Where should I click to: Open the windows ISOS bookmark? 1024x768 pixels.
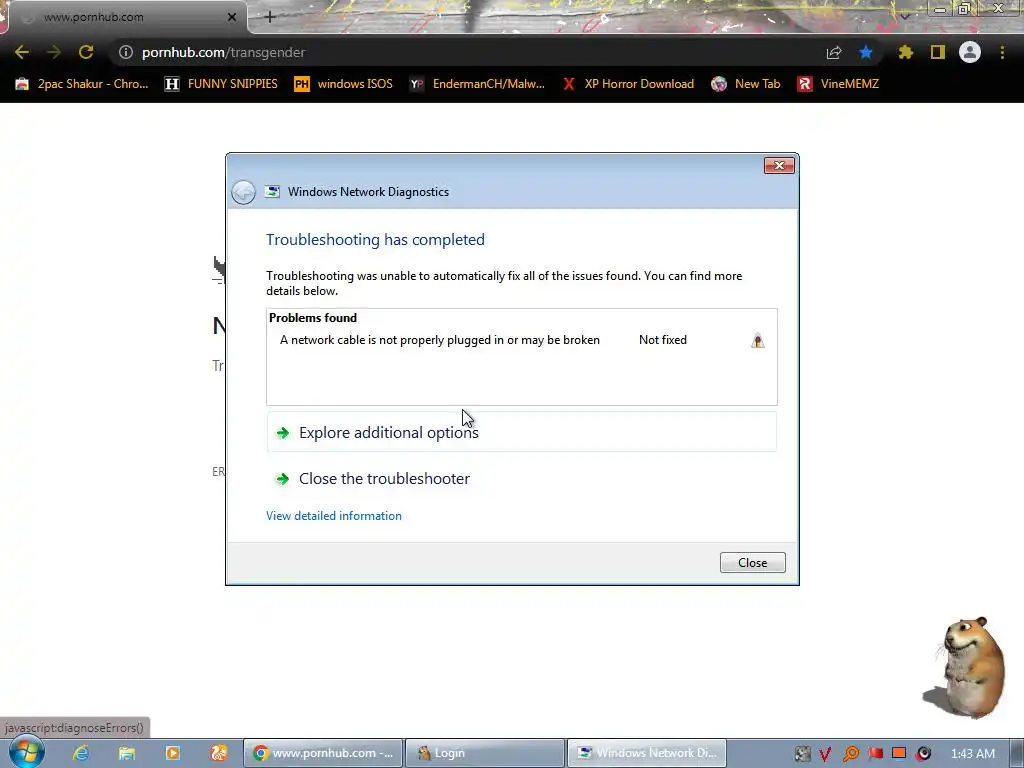coord(344,84)
